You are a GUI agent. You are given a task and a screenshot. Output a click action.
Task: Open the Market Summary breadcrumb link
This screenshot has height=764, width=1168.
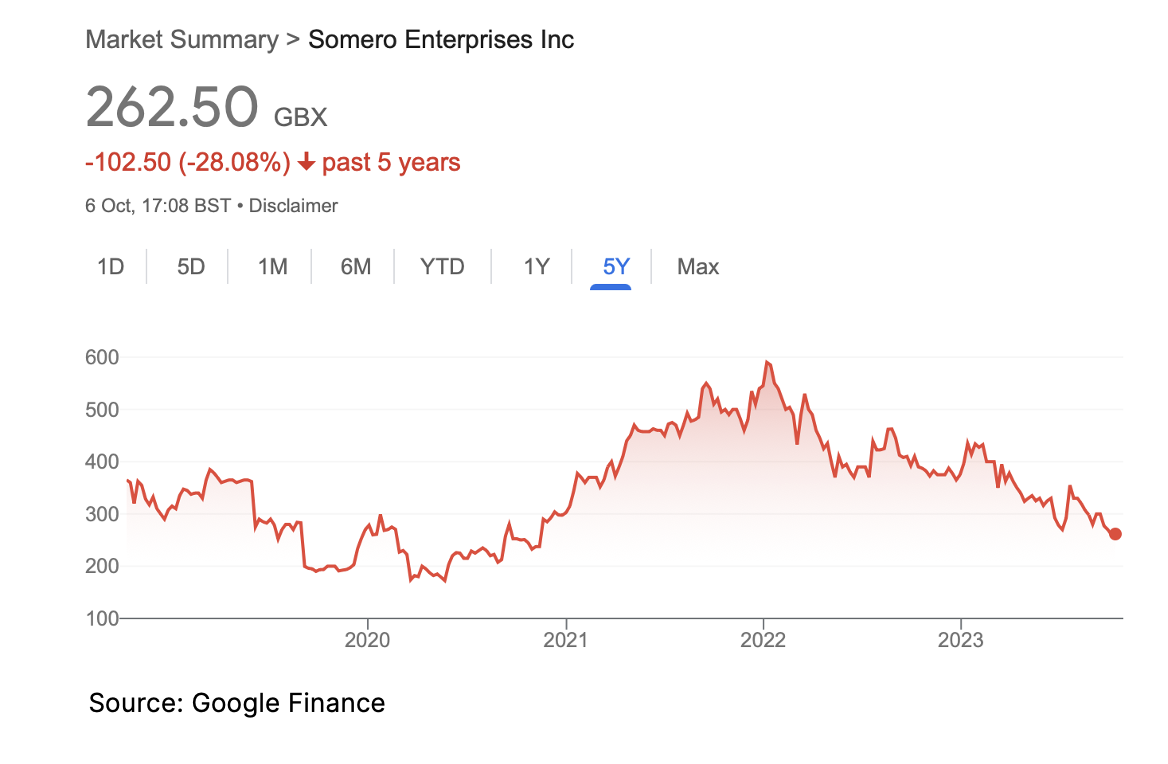[x=182, y=39]
